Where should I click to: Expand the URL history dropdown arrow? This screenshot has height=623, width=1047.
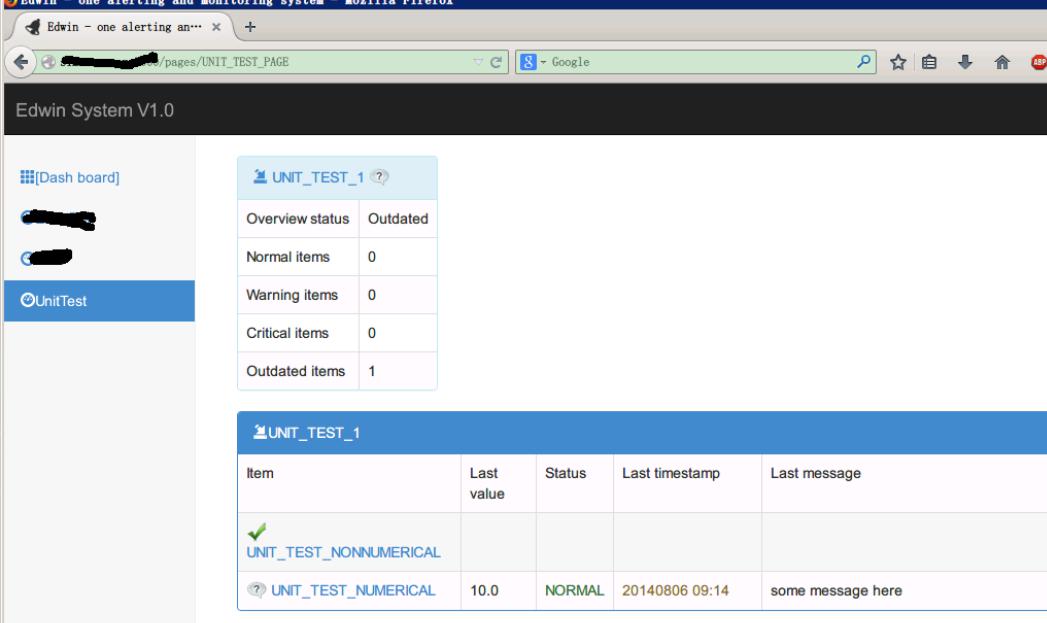480,63
